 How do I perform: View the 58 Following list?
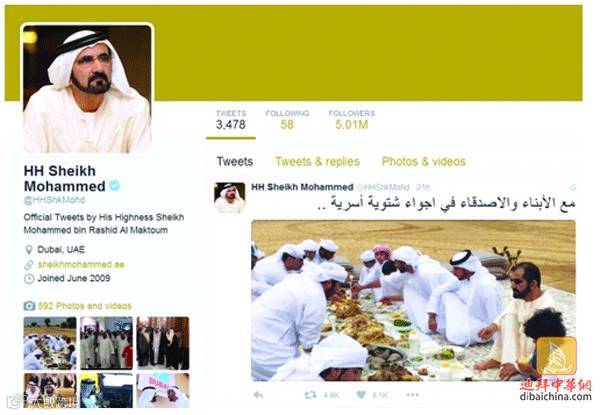point(287,120)
